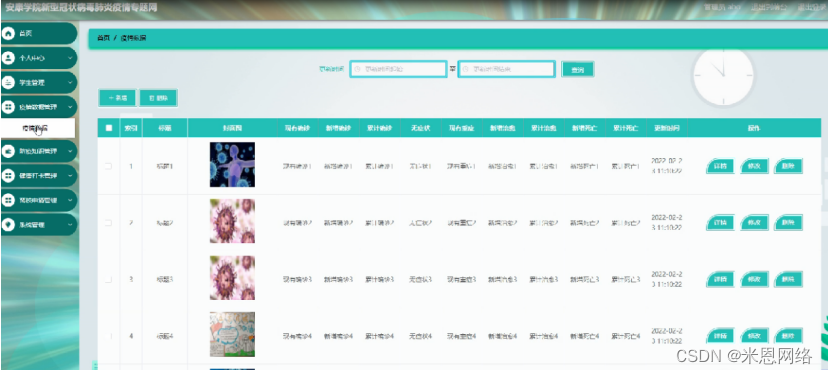Click 修改 for row 1
Viewport: 828px width, 374px height.
pyautogui.click(x=755, y=166)
